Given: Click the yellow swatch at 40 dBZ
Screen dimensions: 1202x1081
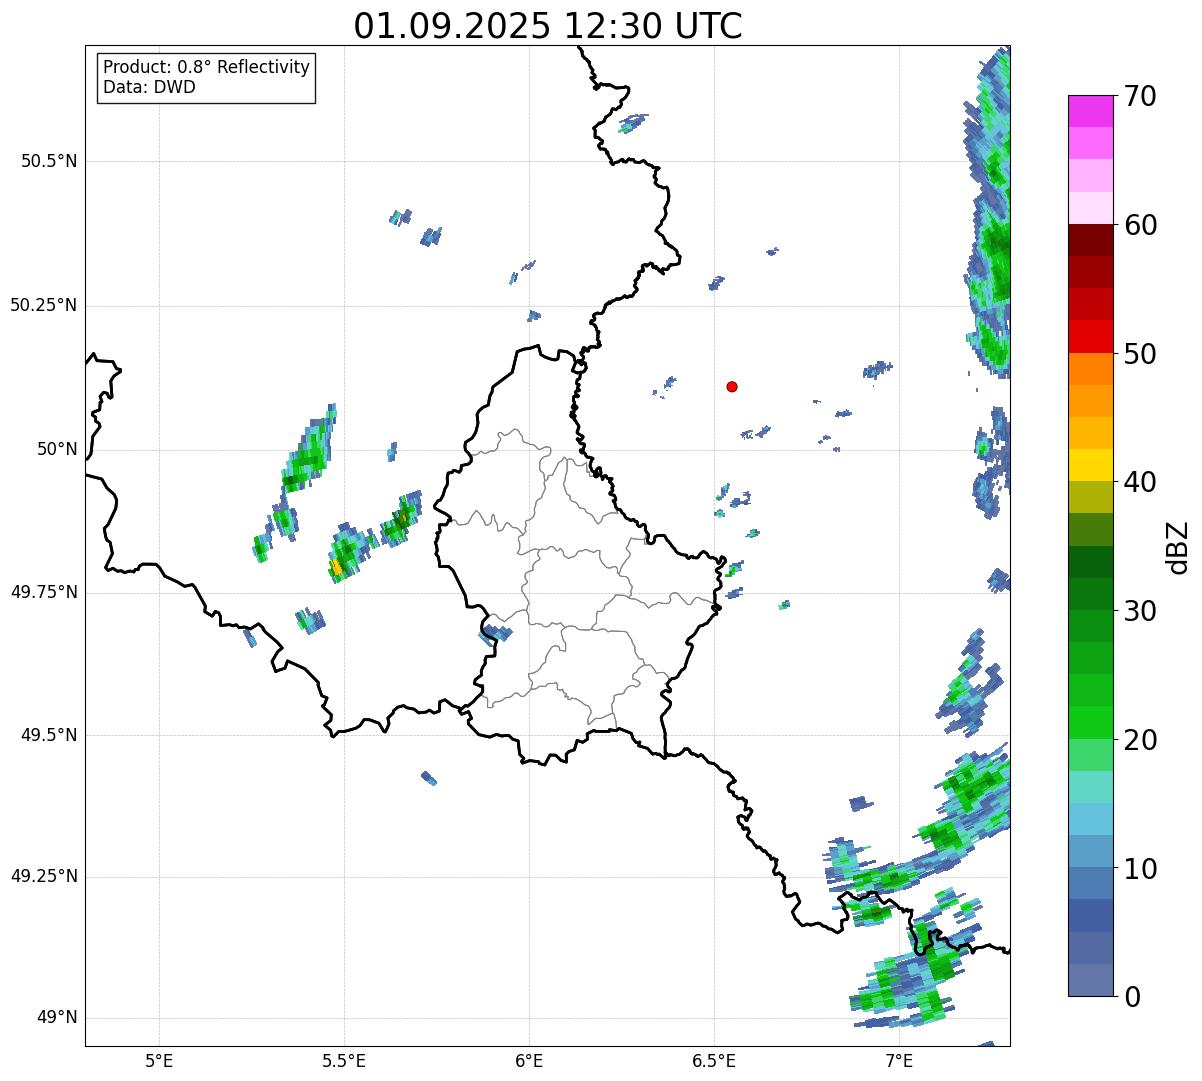Looking at the screenshot, I should pos(1091,465).
